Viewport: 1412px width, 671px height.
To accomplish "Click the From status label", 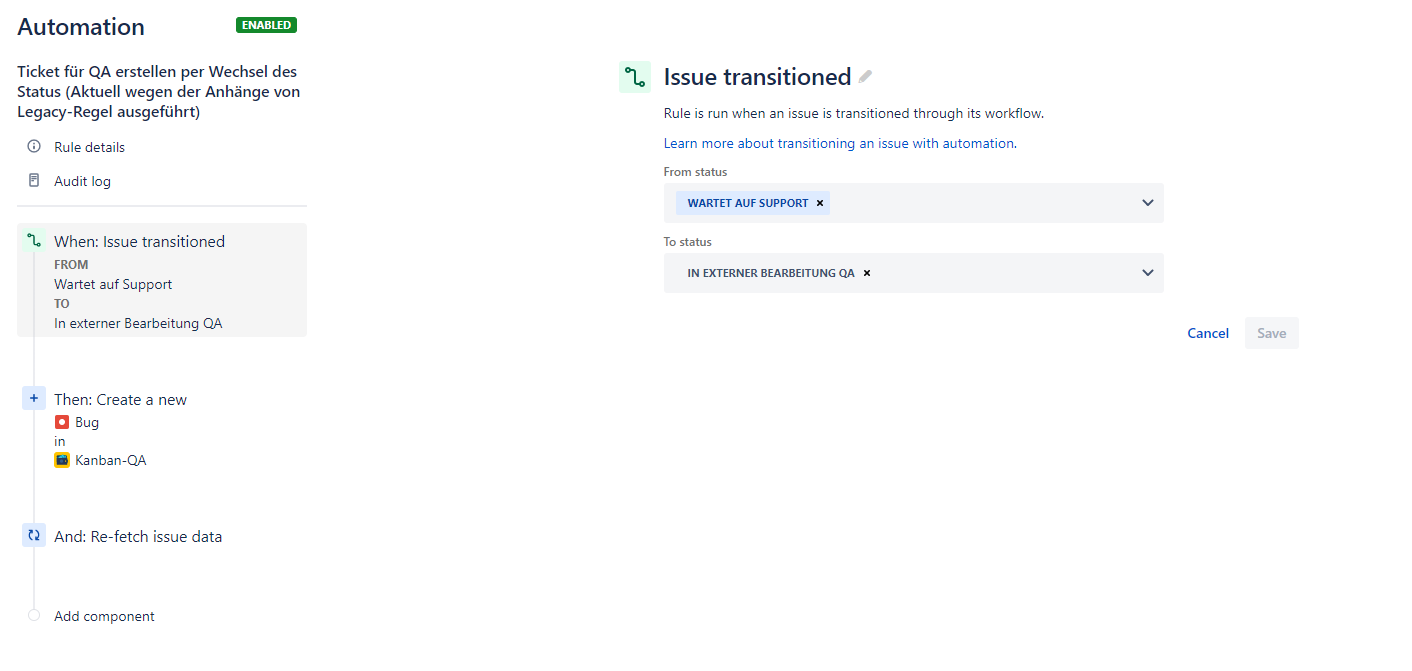I will click(696, 172).
